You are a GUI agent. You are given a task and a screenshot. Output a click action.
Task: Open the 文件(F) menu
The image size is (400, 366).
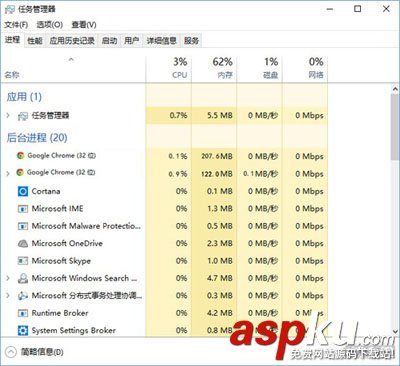[16, 25]
